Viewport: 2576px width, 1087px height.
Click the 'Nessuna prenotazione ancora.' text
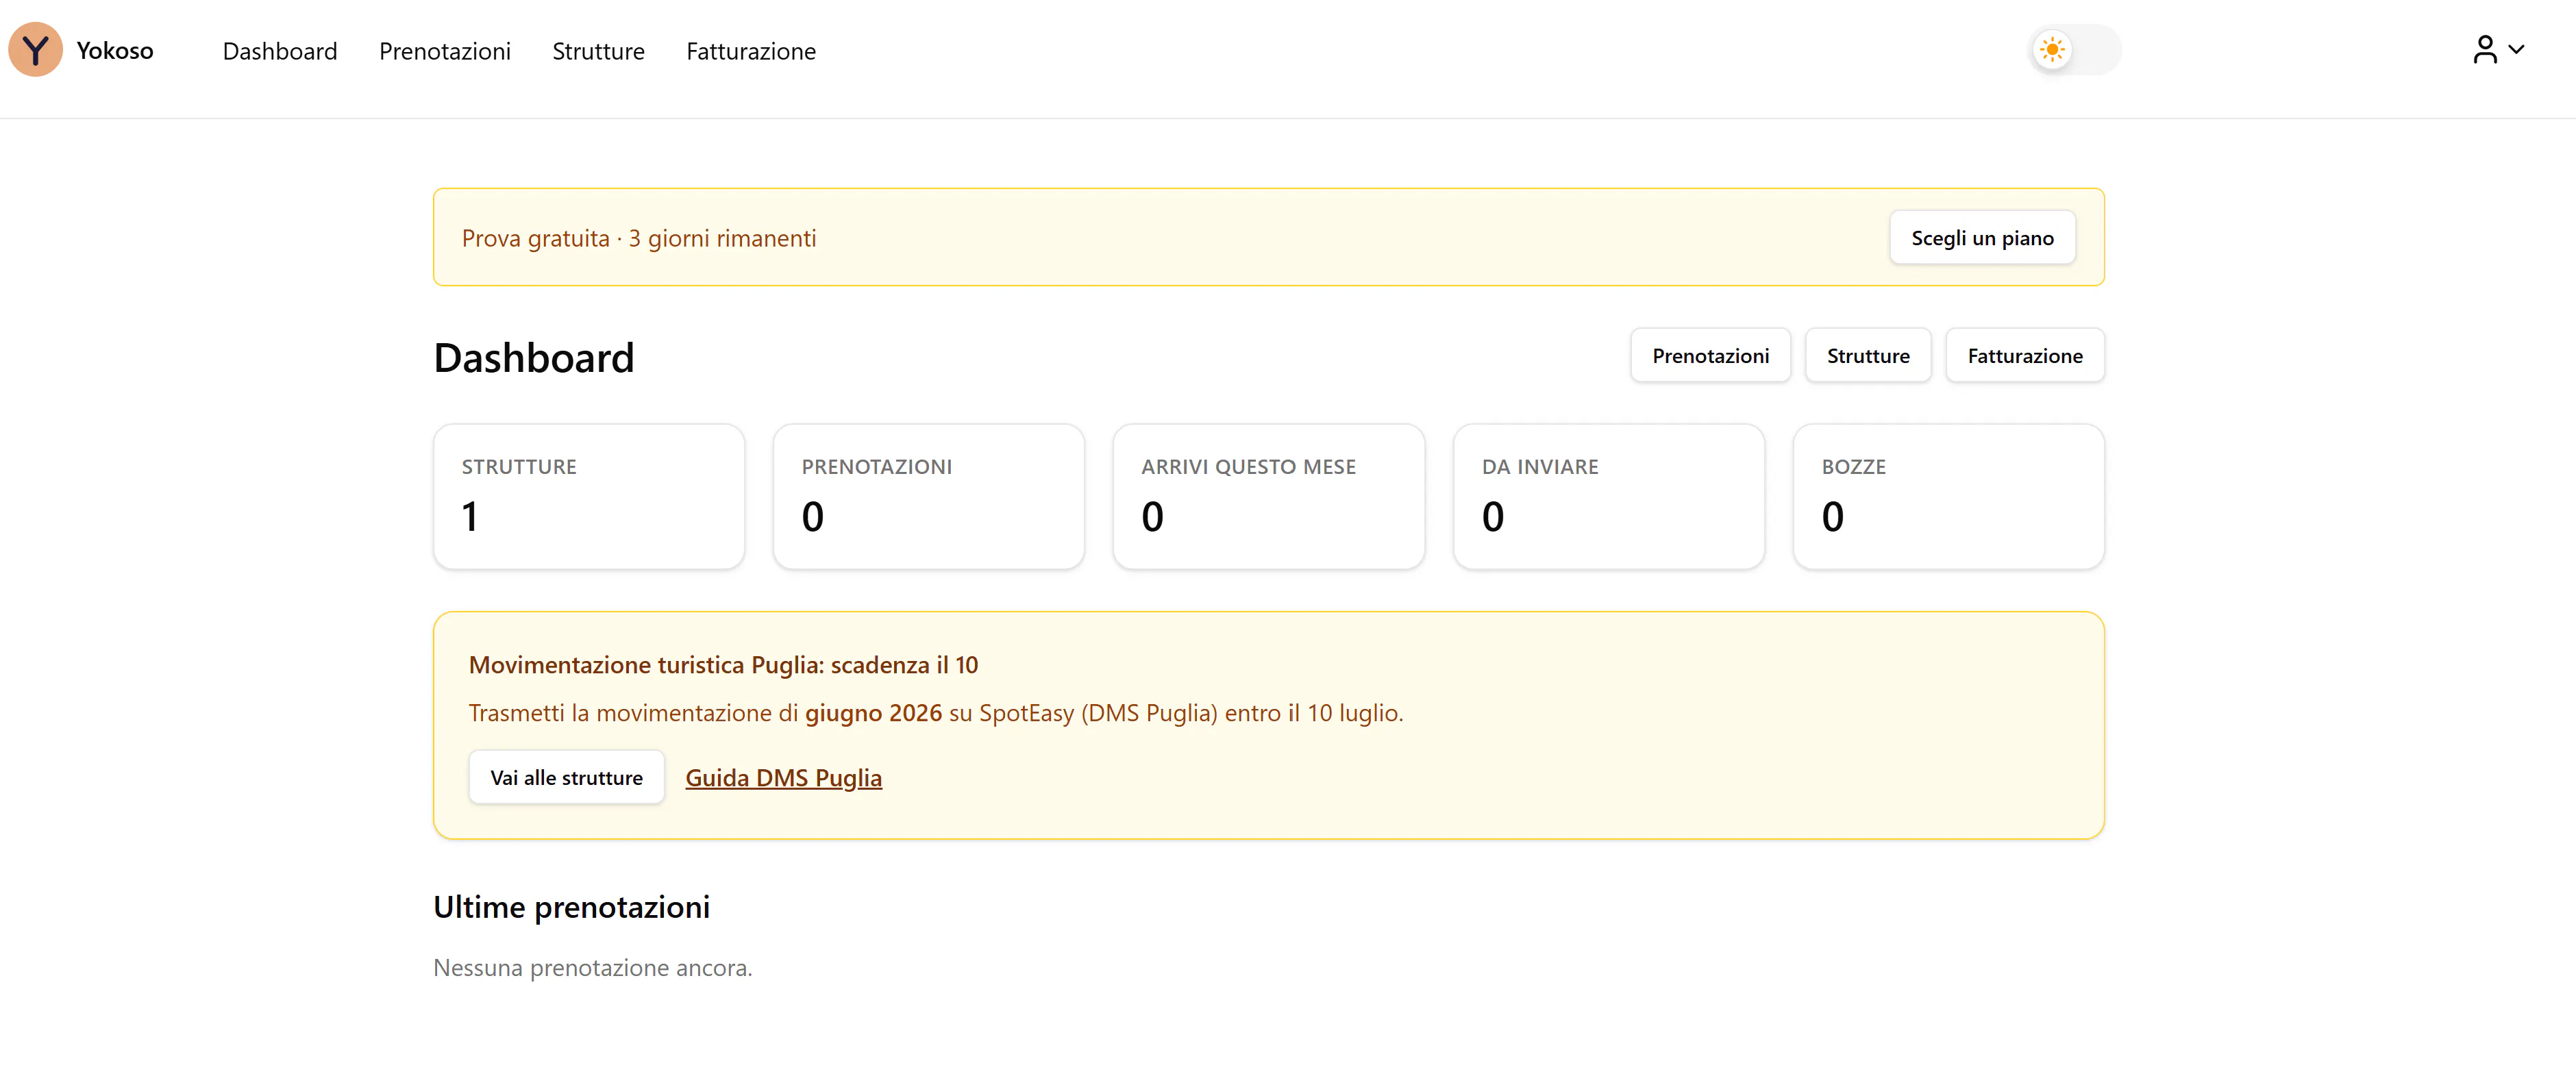(593, 968)
